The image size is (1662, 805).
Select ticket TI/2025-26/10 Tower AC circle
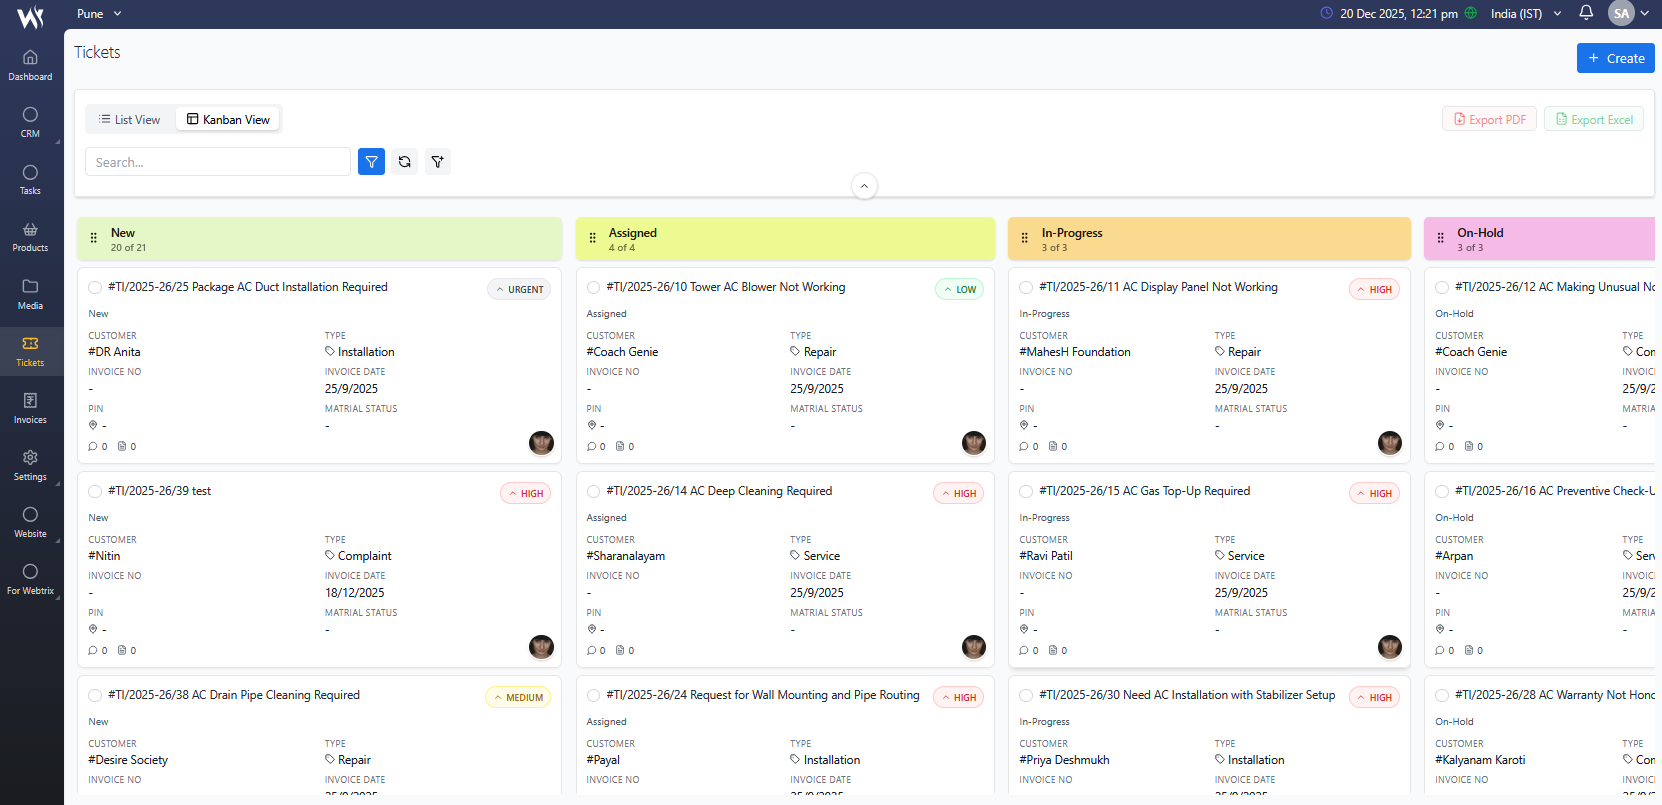[x=594, y=288]
